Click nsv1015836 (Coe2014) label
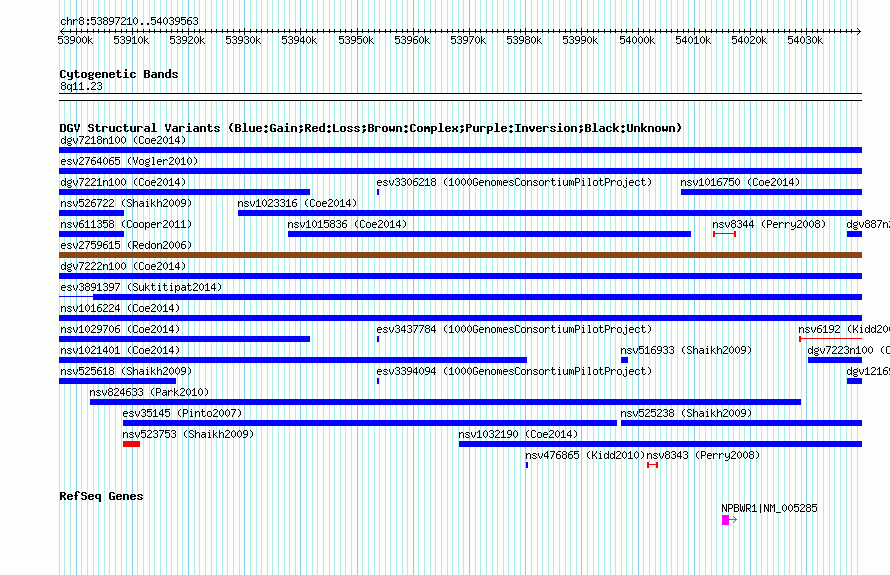Image resolution: width=890 pixels, height=575 pixels. click(347, 224)
